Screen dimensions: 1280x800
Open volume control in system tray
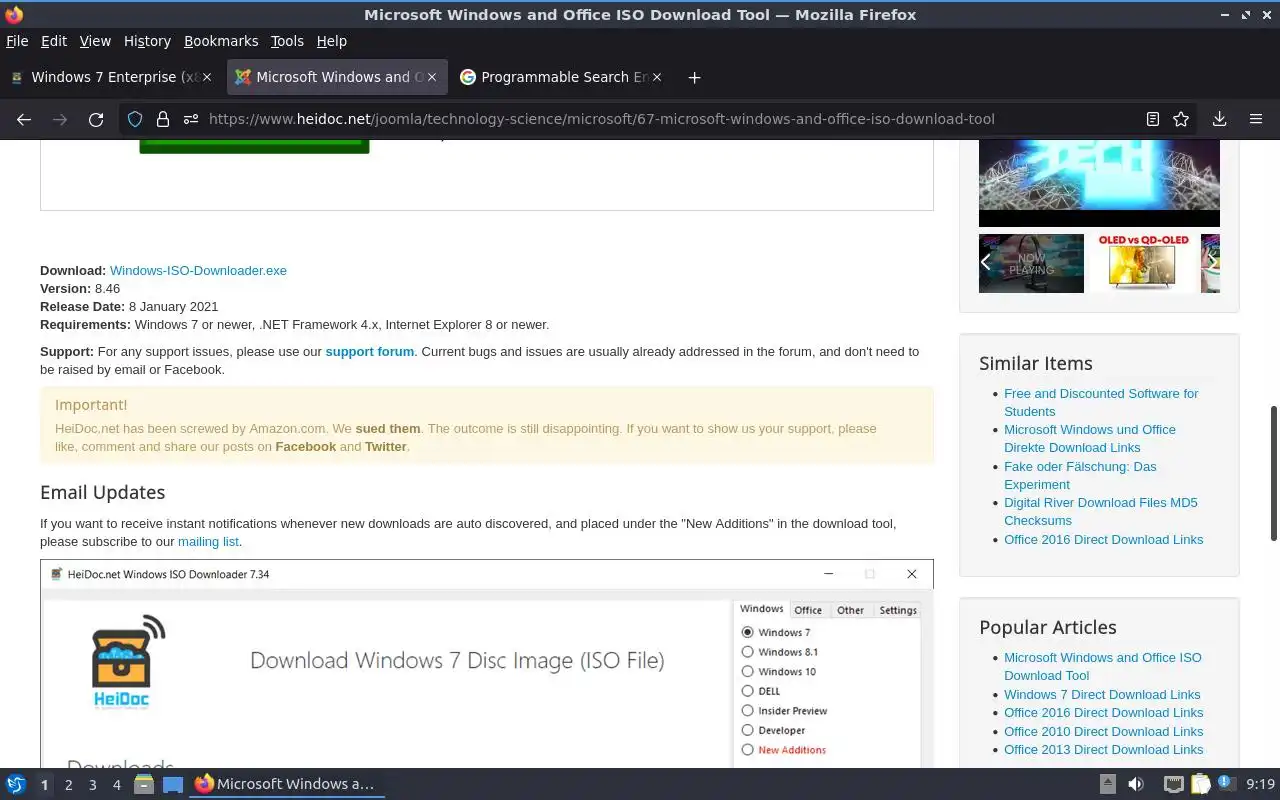[x=1136, y=784]
